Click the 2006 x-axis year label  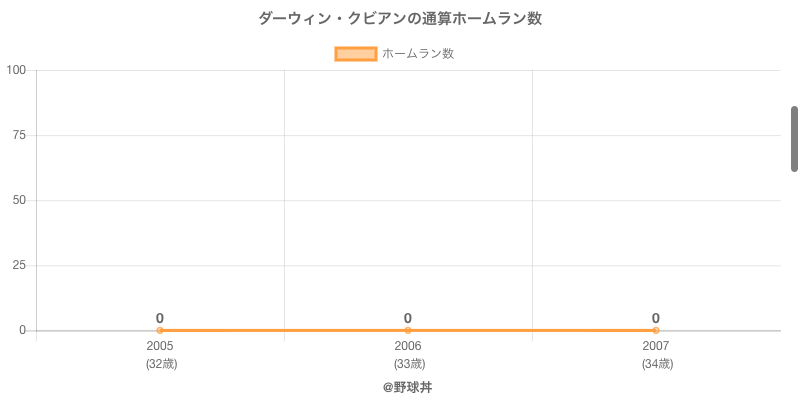click(x=408, y=346)
